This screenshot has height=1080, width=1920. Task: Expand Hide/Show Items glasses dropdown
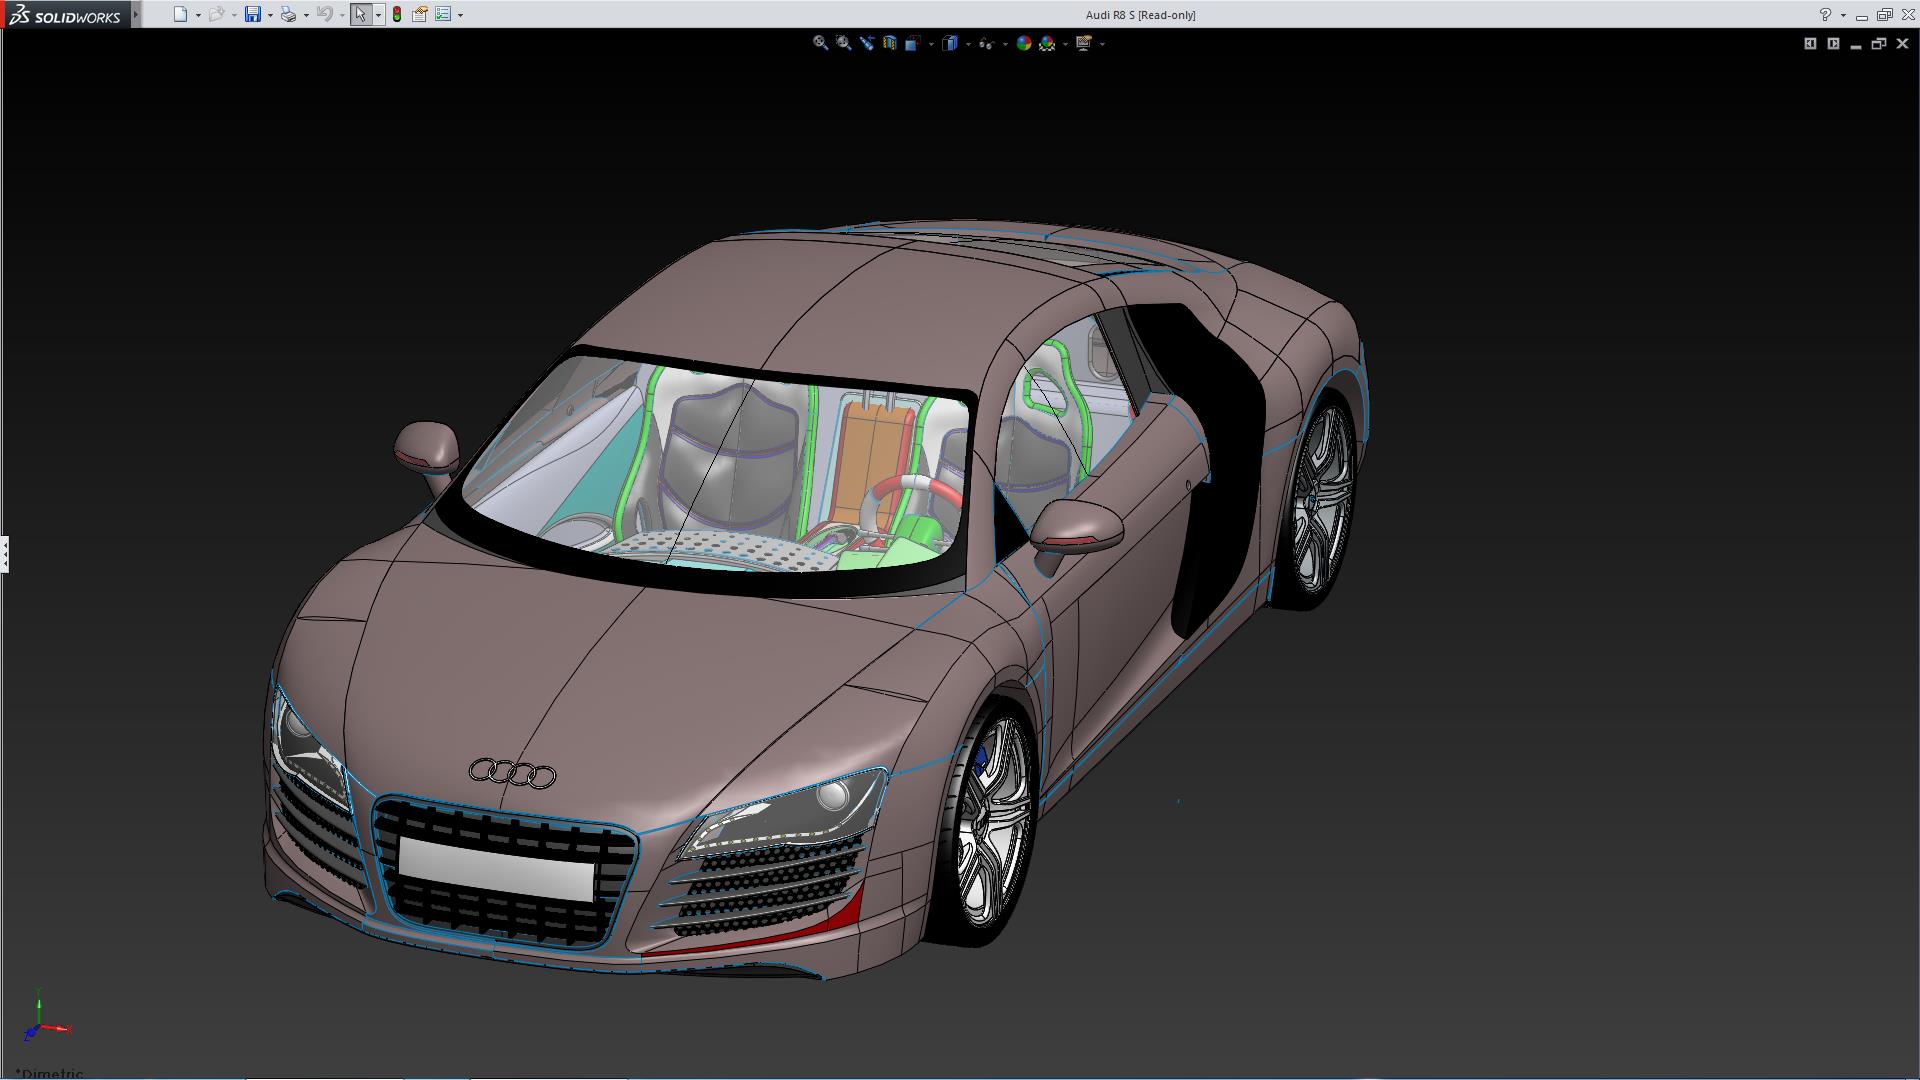tap(1005, 44)
